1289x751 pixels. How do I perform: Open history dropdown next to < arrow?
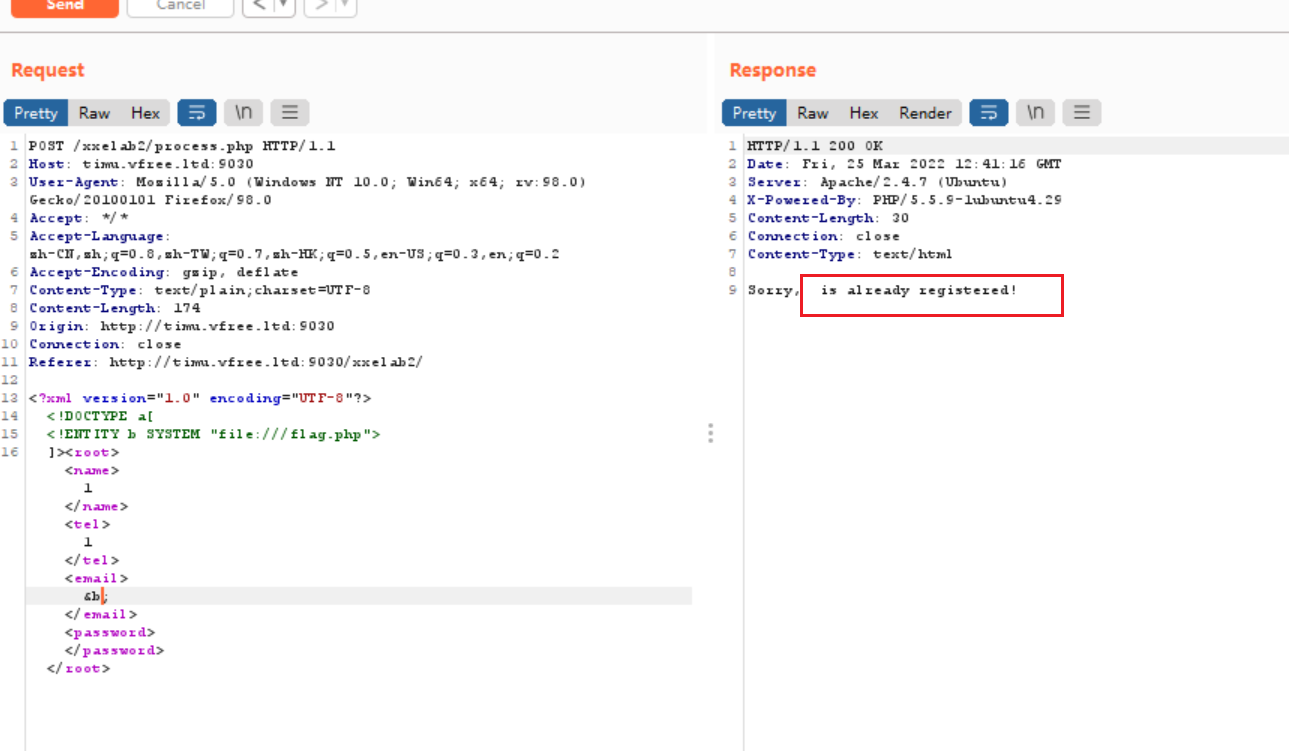[x=284, y=6]
